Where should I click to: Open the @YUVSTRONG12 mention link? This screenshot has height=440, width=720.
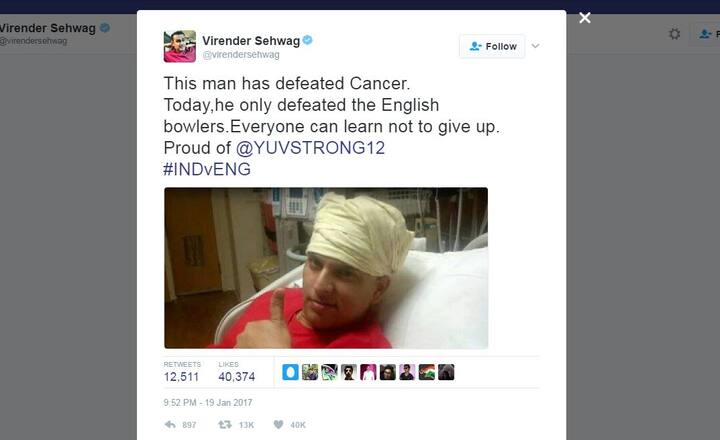tap(310, 148)
